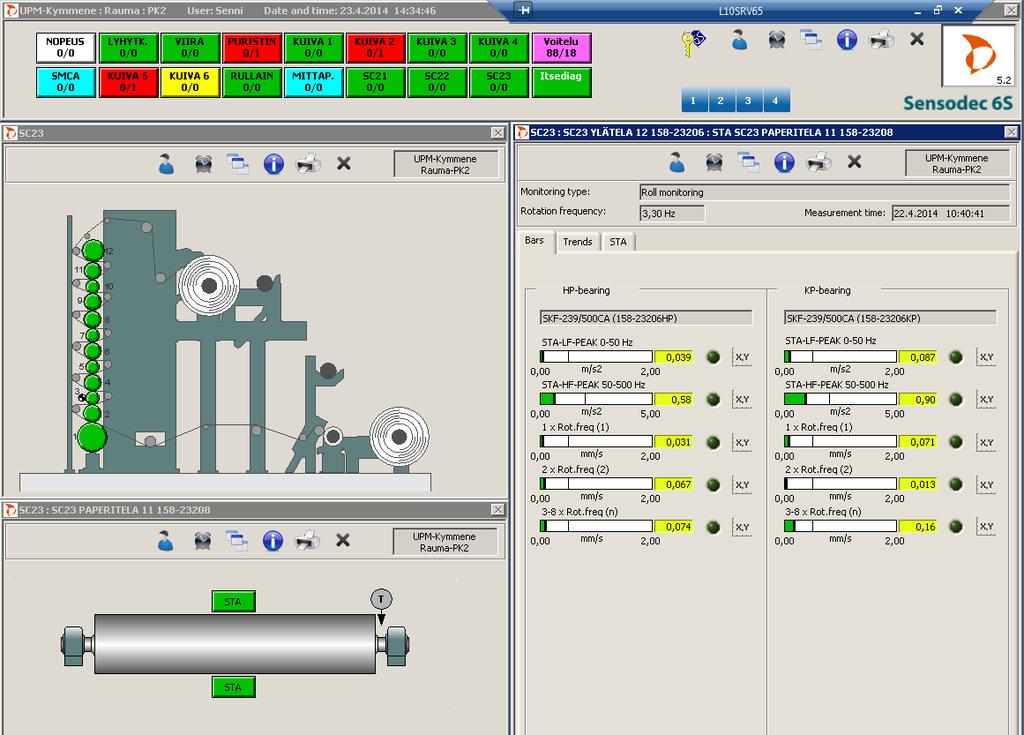Viewport: 1024px width, 735px height.
Task: Click the HP-bearing SKF-239/500CA field
Action: (x=646, y=318)
